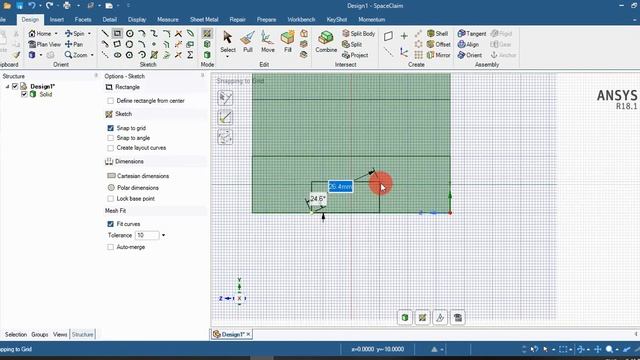Select Polar dimensions radio button
Screen dimensions: 640x360
coord(111,188)
